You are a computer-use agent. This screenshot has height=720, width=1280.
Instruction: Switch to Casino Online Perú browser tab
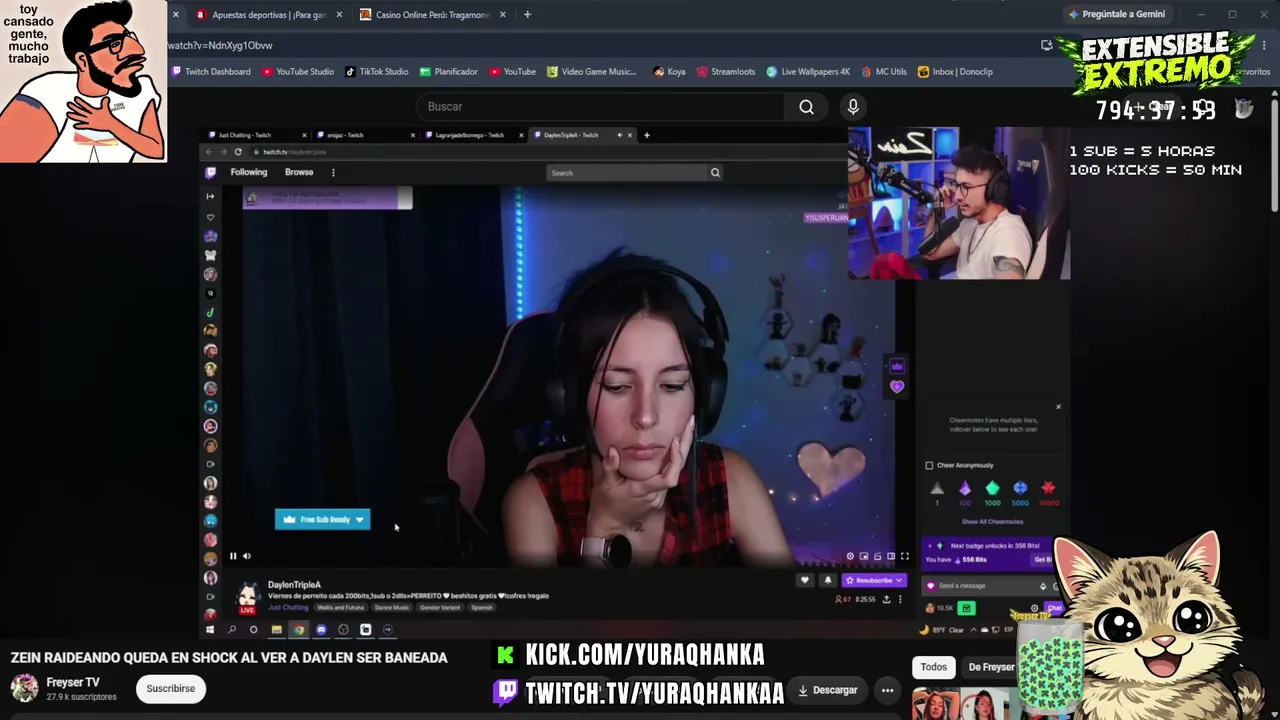tap(432, 15)
